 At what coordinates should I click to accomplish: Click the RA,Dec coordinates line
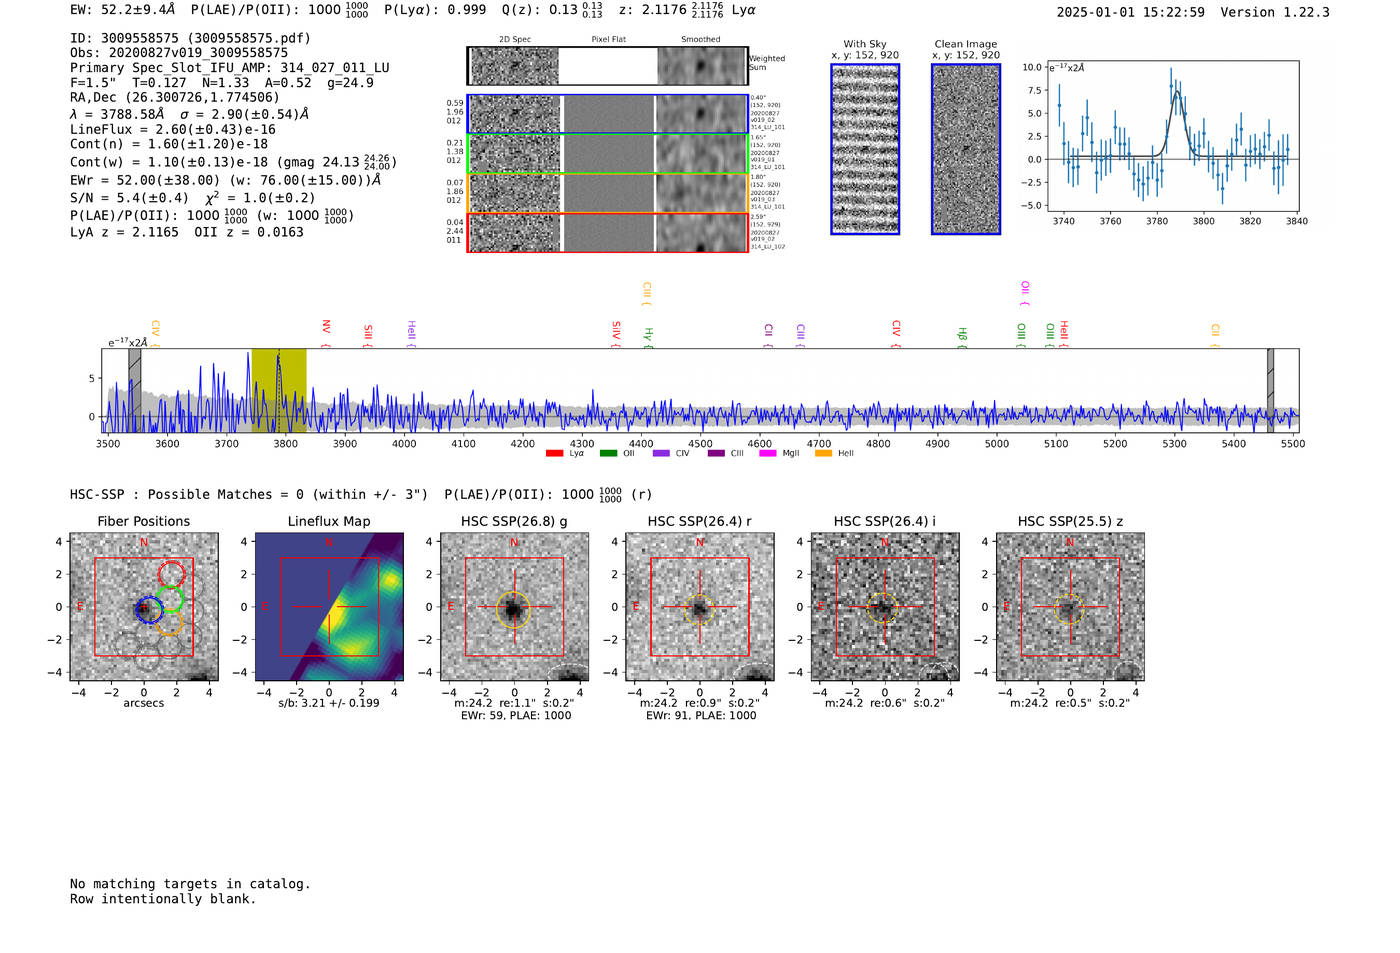pyautogui.click(x=175, y=97)
